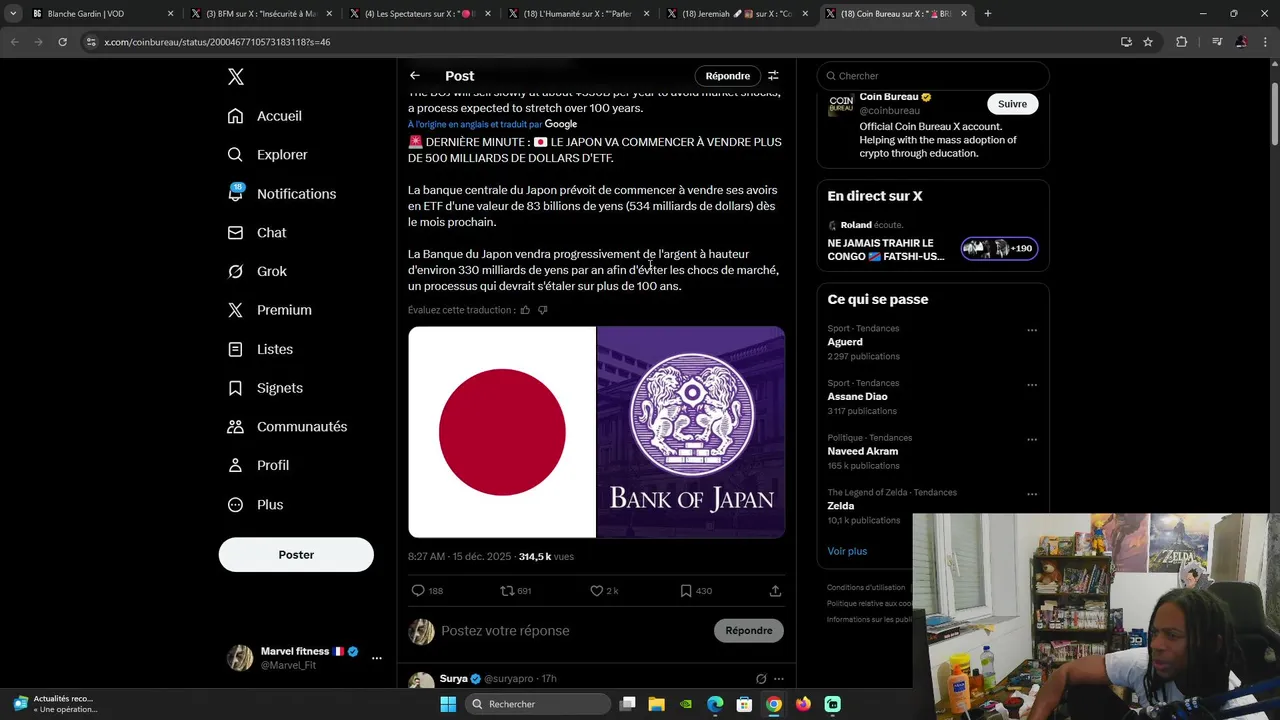1280x720 pixels.
Task: Open more options for Aguerd trend
Action: [x=1032, y=330]
